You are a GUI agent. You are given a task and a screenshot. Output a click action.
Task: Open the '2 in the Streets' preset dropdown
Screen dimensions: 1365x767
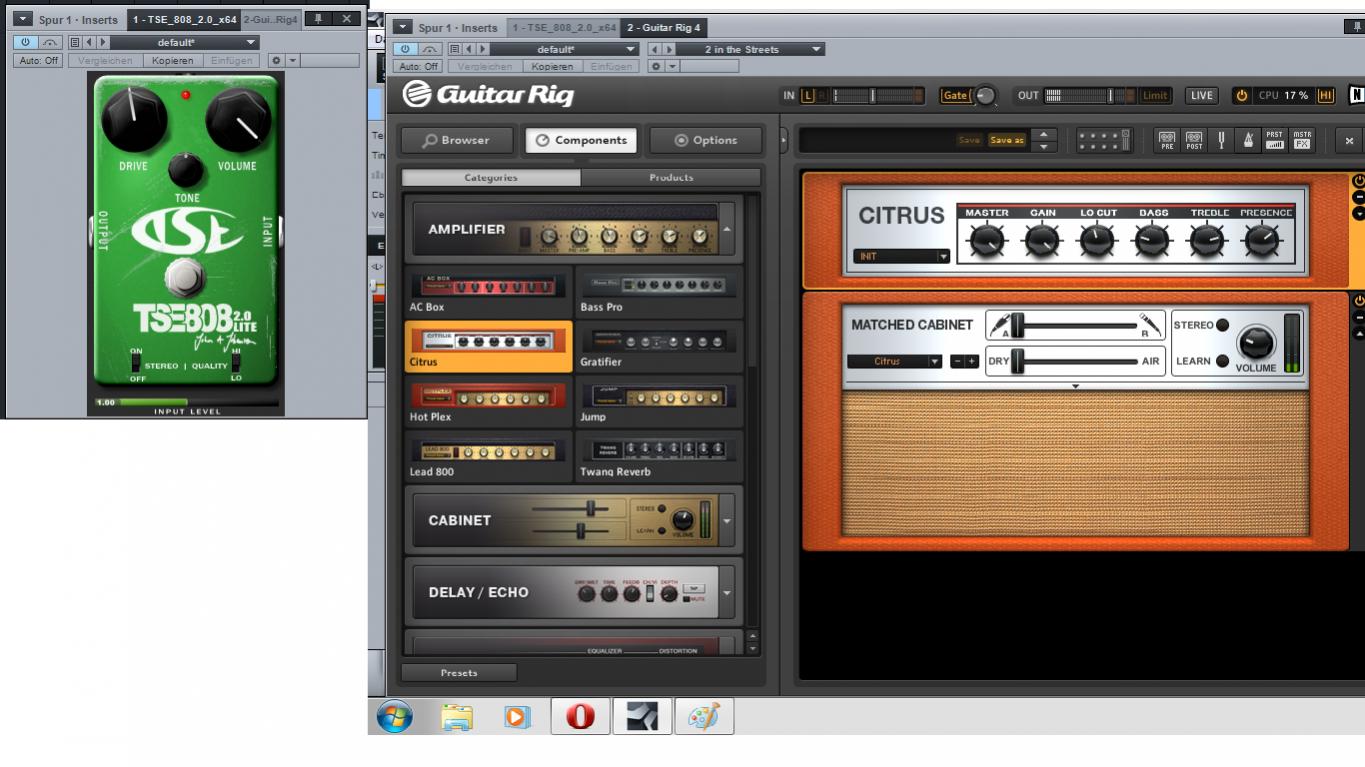750,49
